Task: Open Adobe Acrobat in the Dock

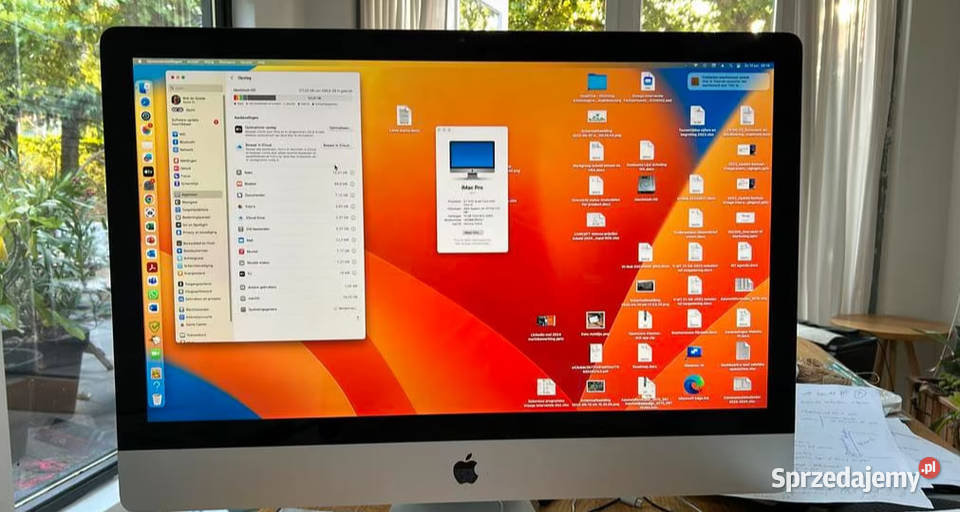Action: [x=152, y=268]
